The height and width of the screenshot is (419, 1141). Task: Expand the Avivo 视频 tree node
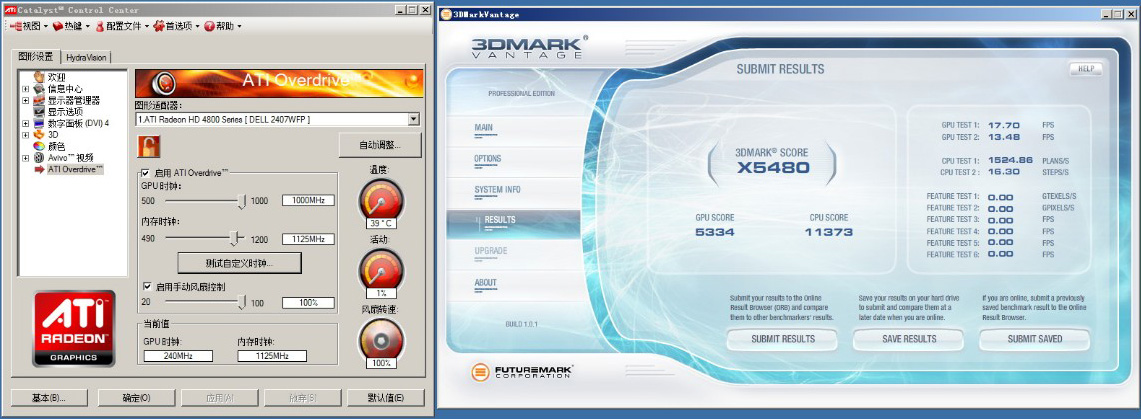coord(25,158)
